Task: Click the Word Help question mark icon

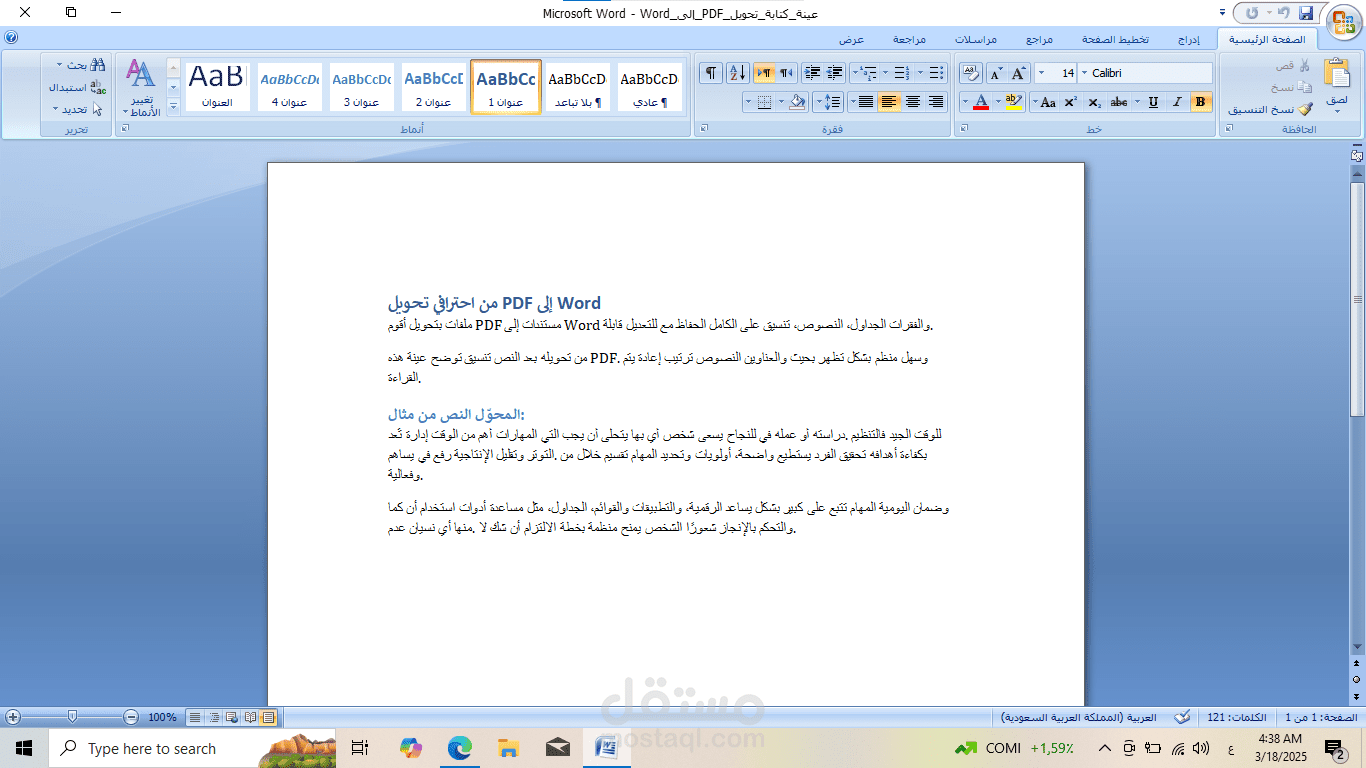Action: [x=11, y=37]
